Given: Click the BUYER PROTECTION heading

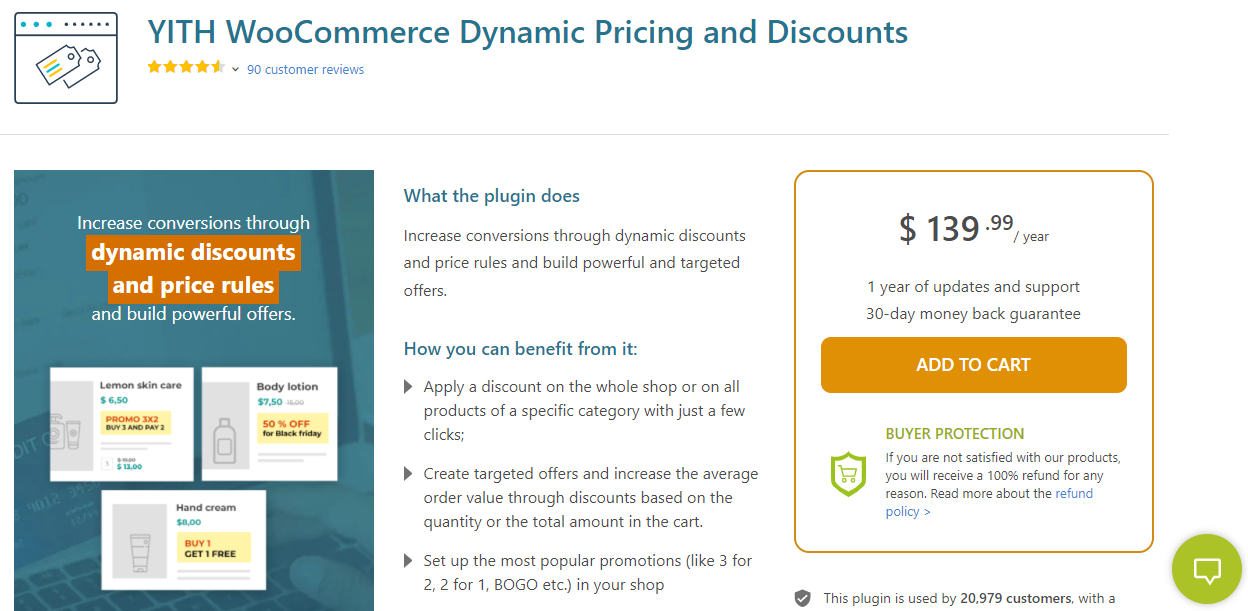Looking at the screenshot, I should 954,434.
